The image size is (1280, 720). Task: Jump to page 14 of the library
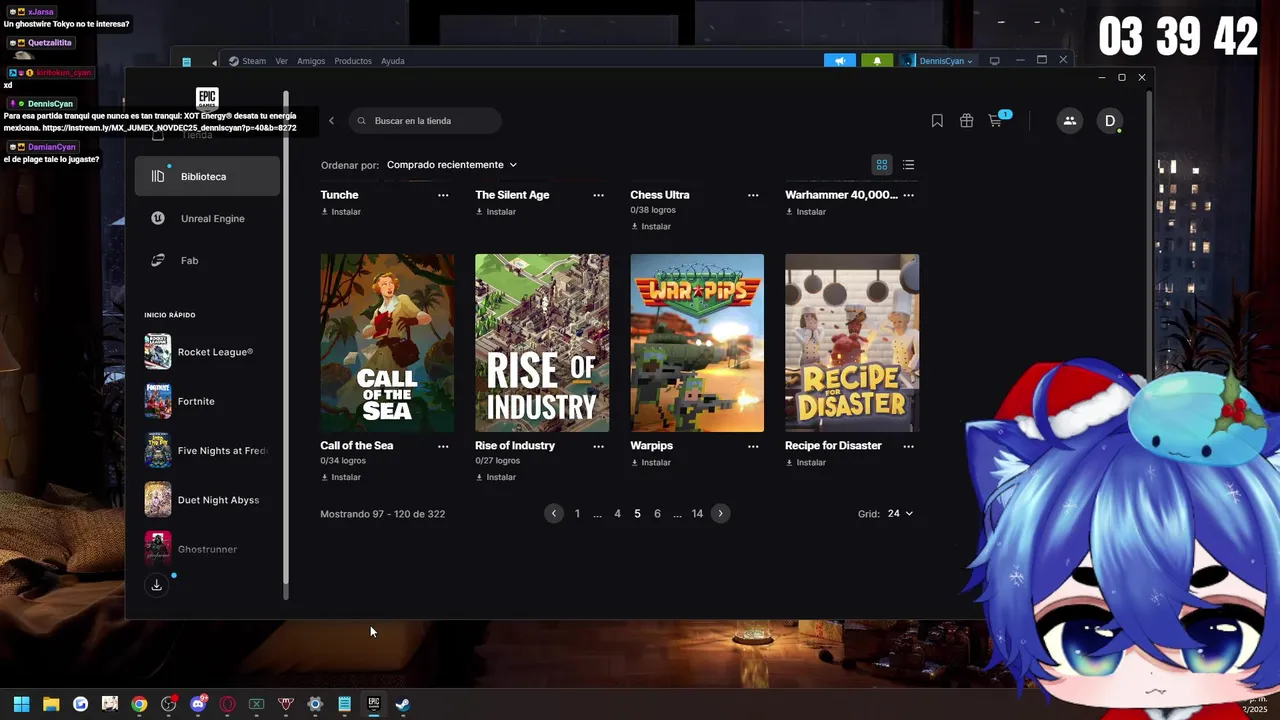pyautogui.click(x=697, y=514)
